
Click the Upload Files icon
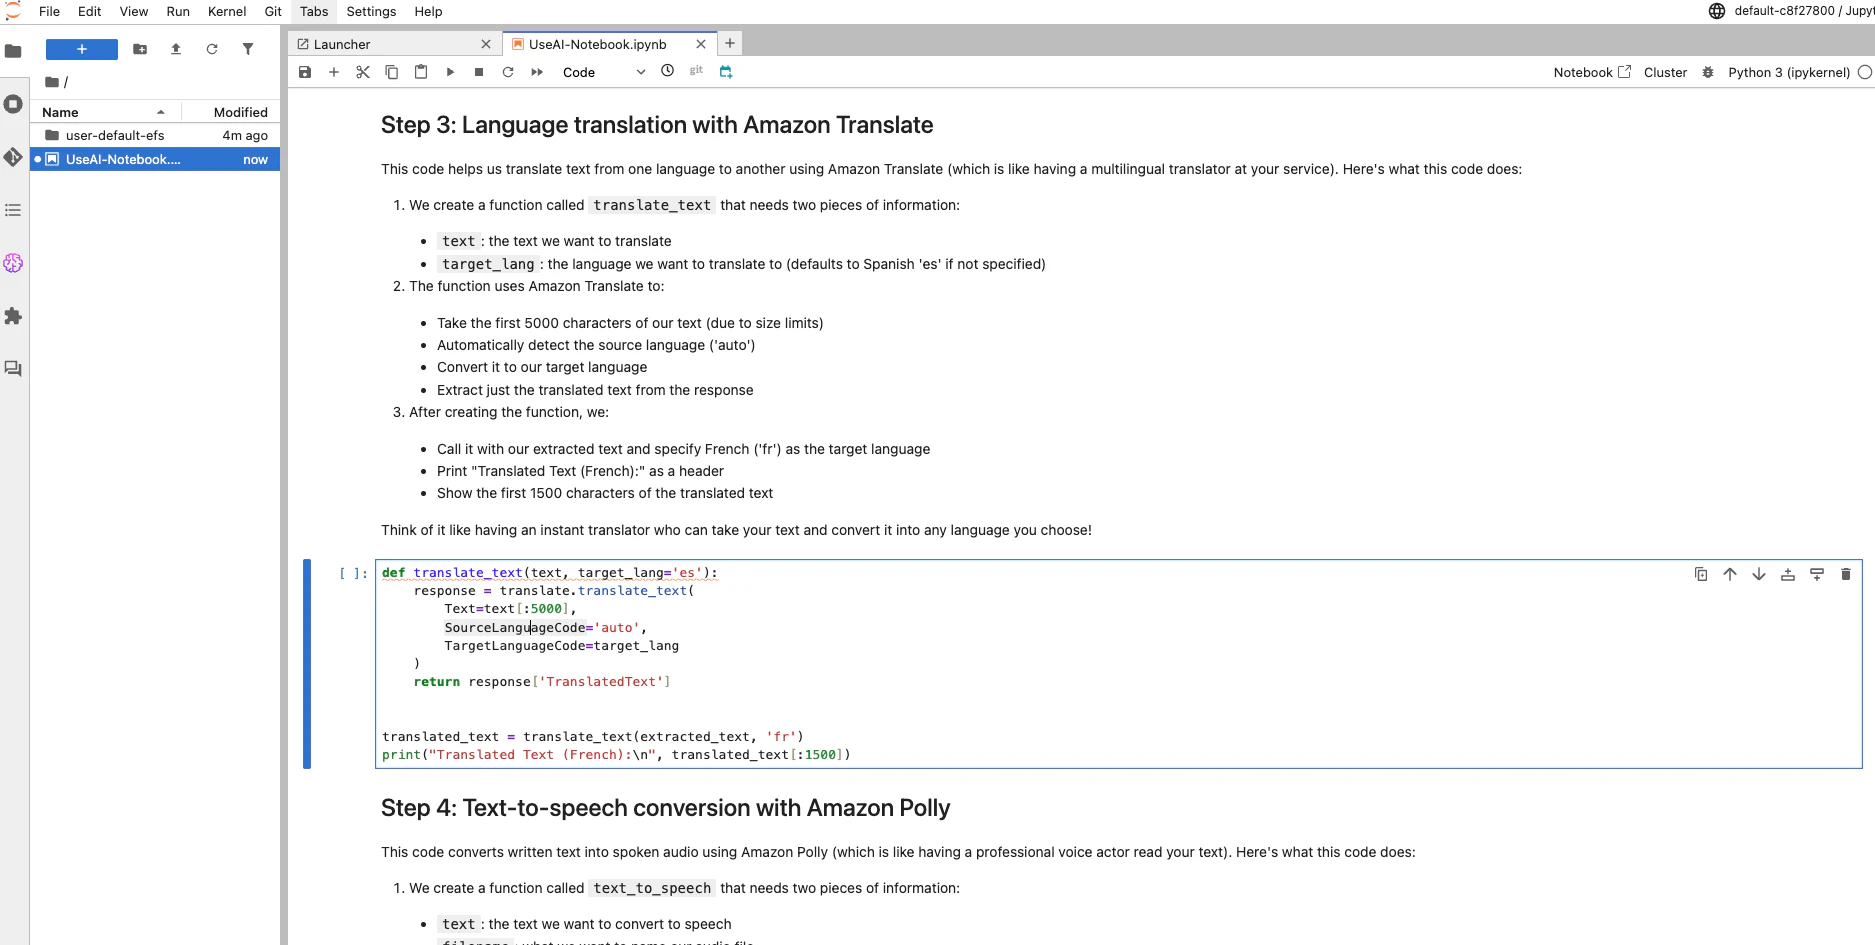click(x=176, y=49)
